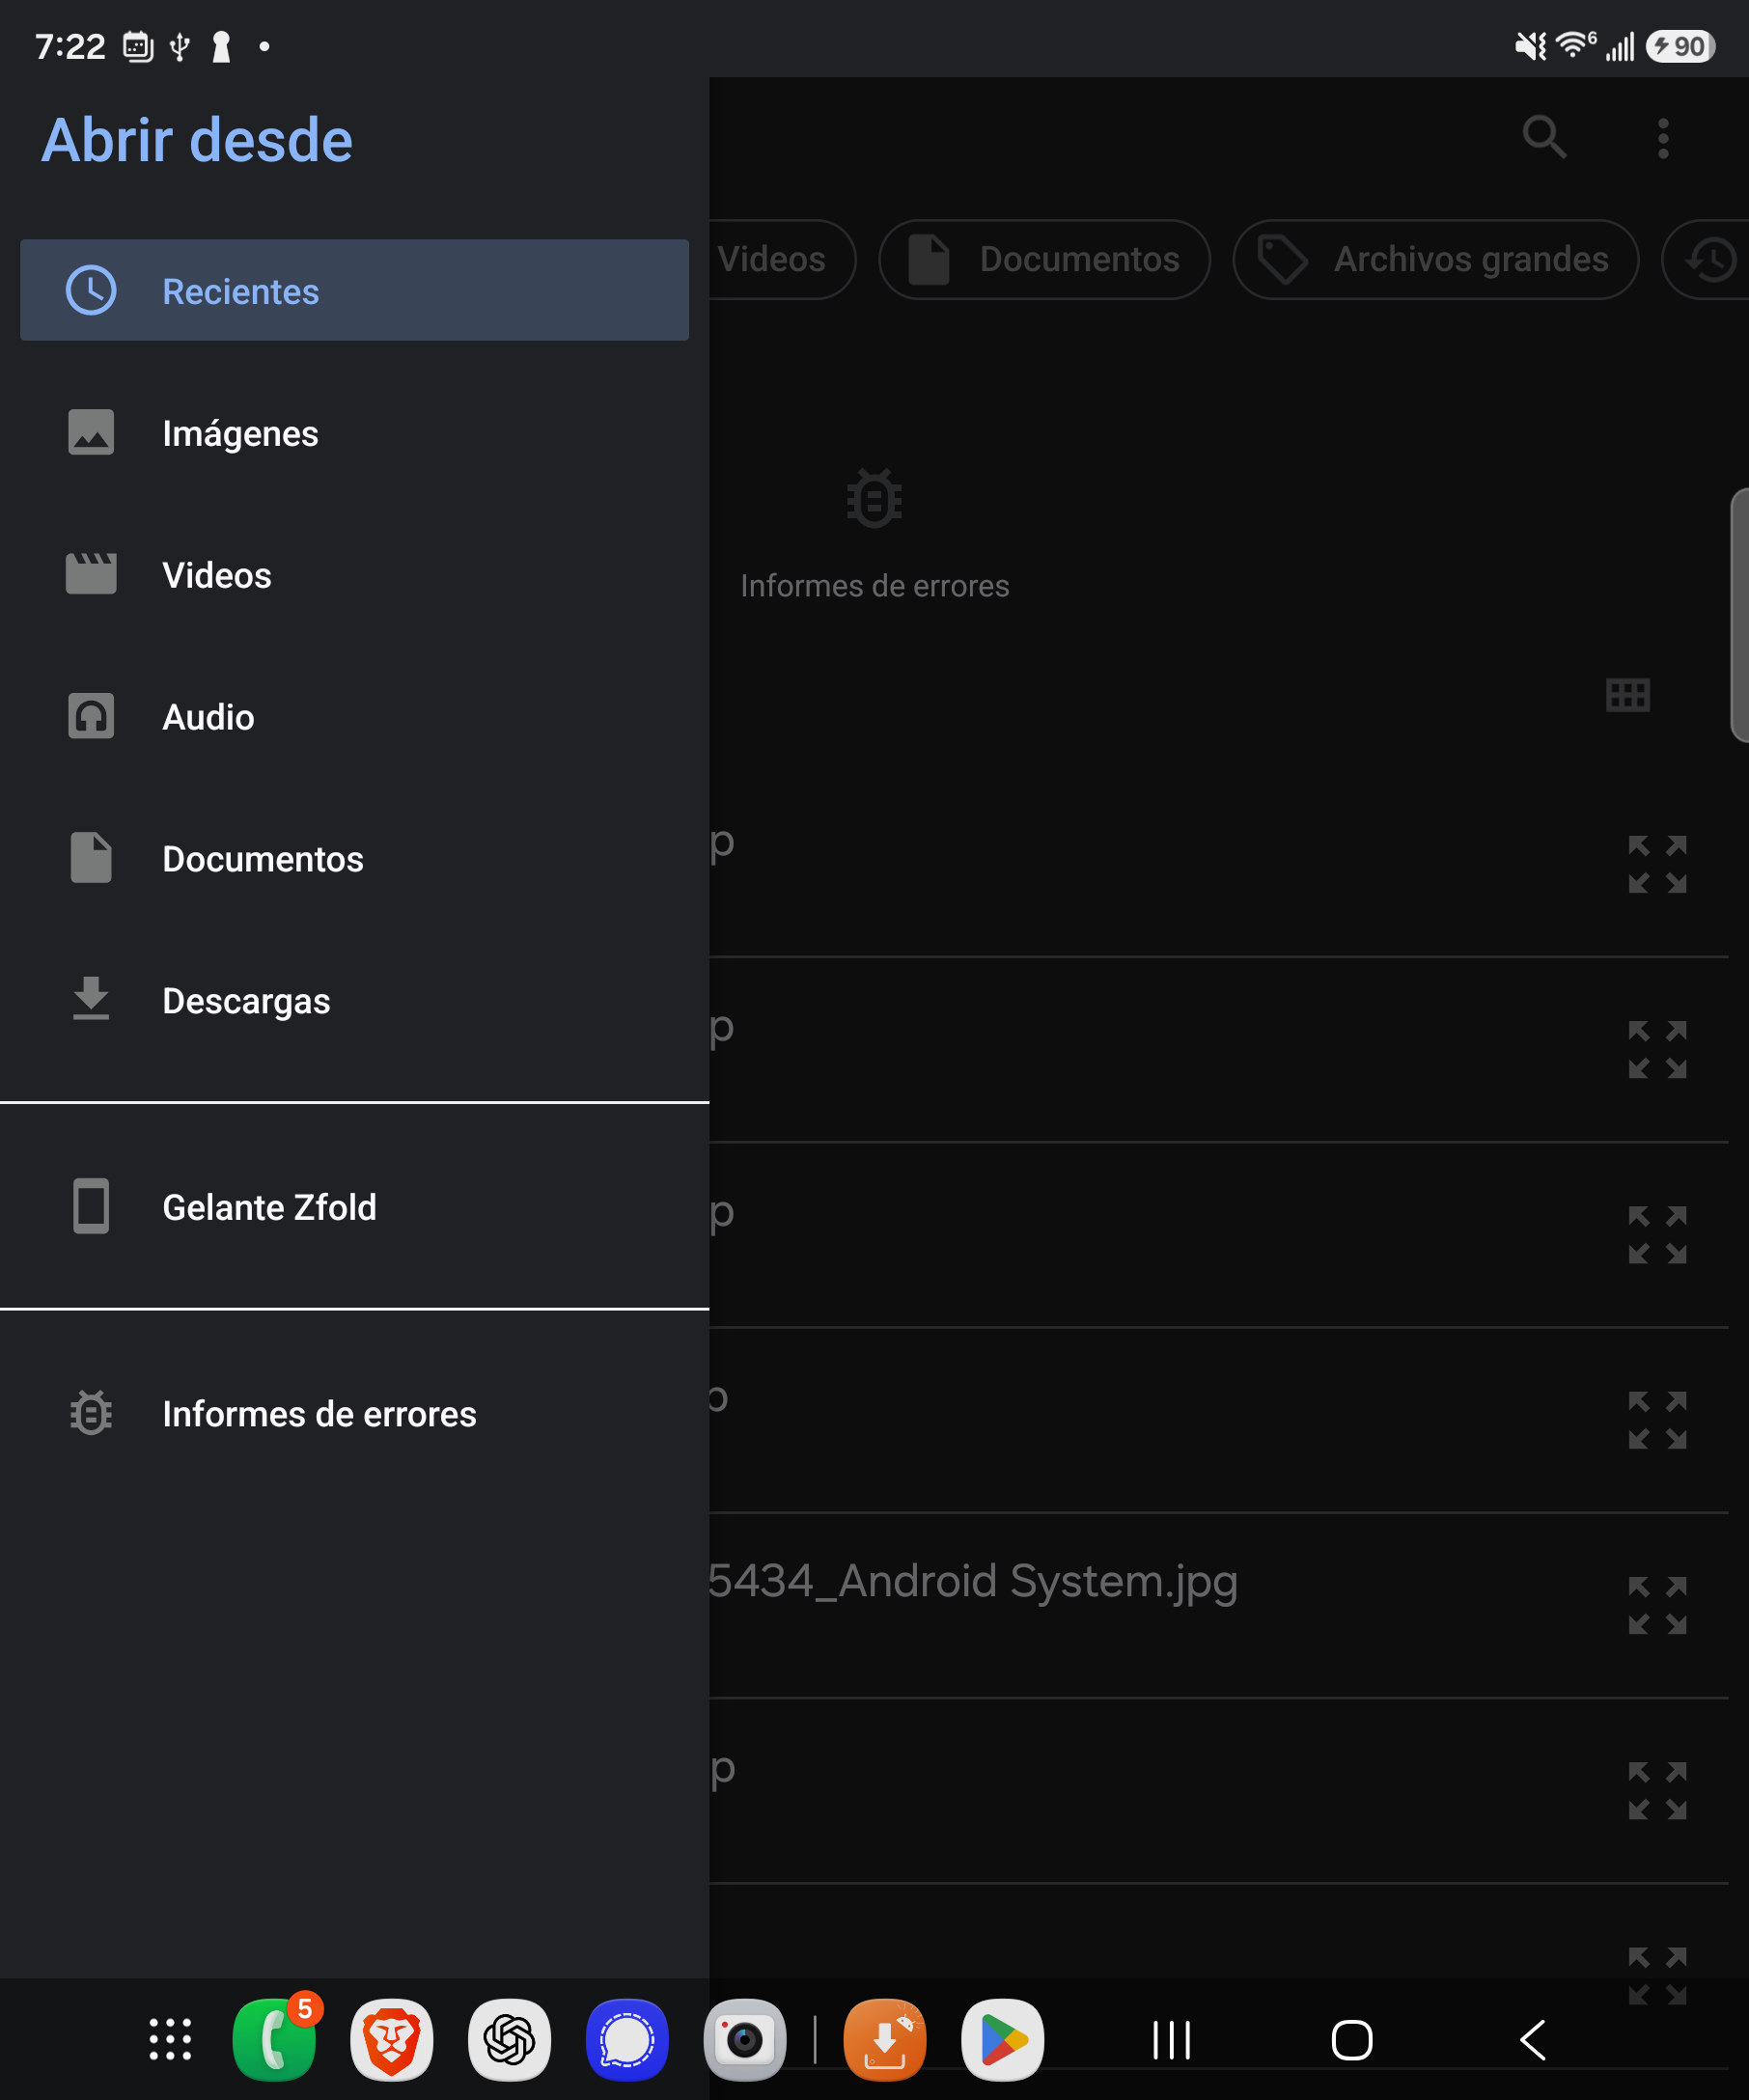
Task: Open Documentos in the drawer list
Action: [354, 859]
